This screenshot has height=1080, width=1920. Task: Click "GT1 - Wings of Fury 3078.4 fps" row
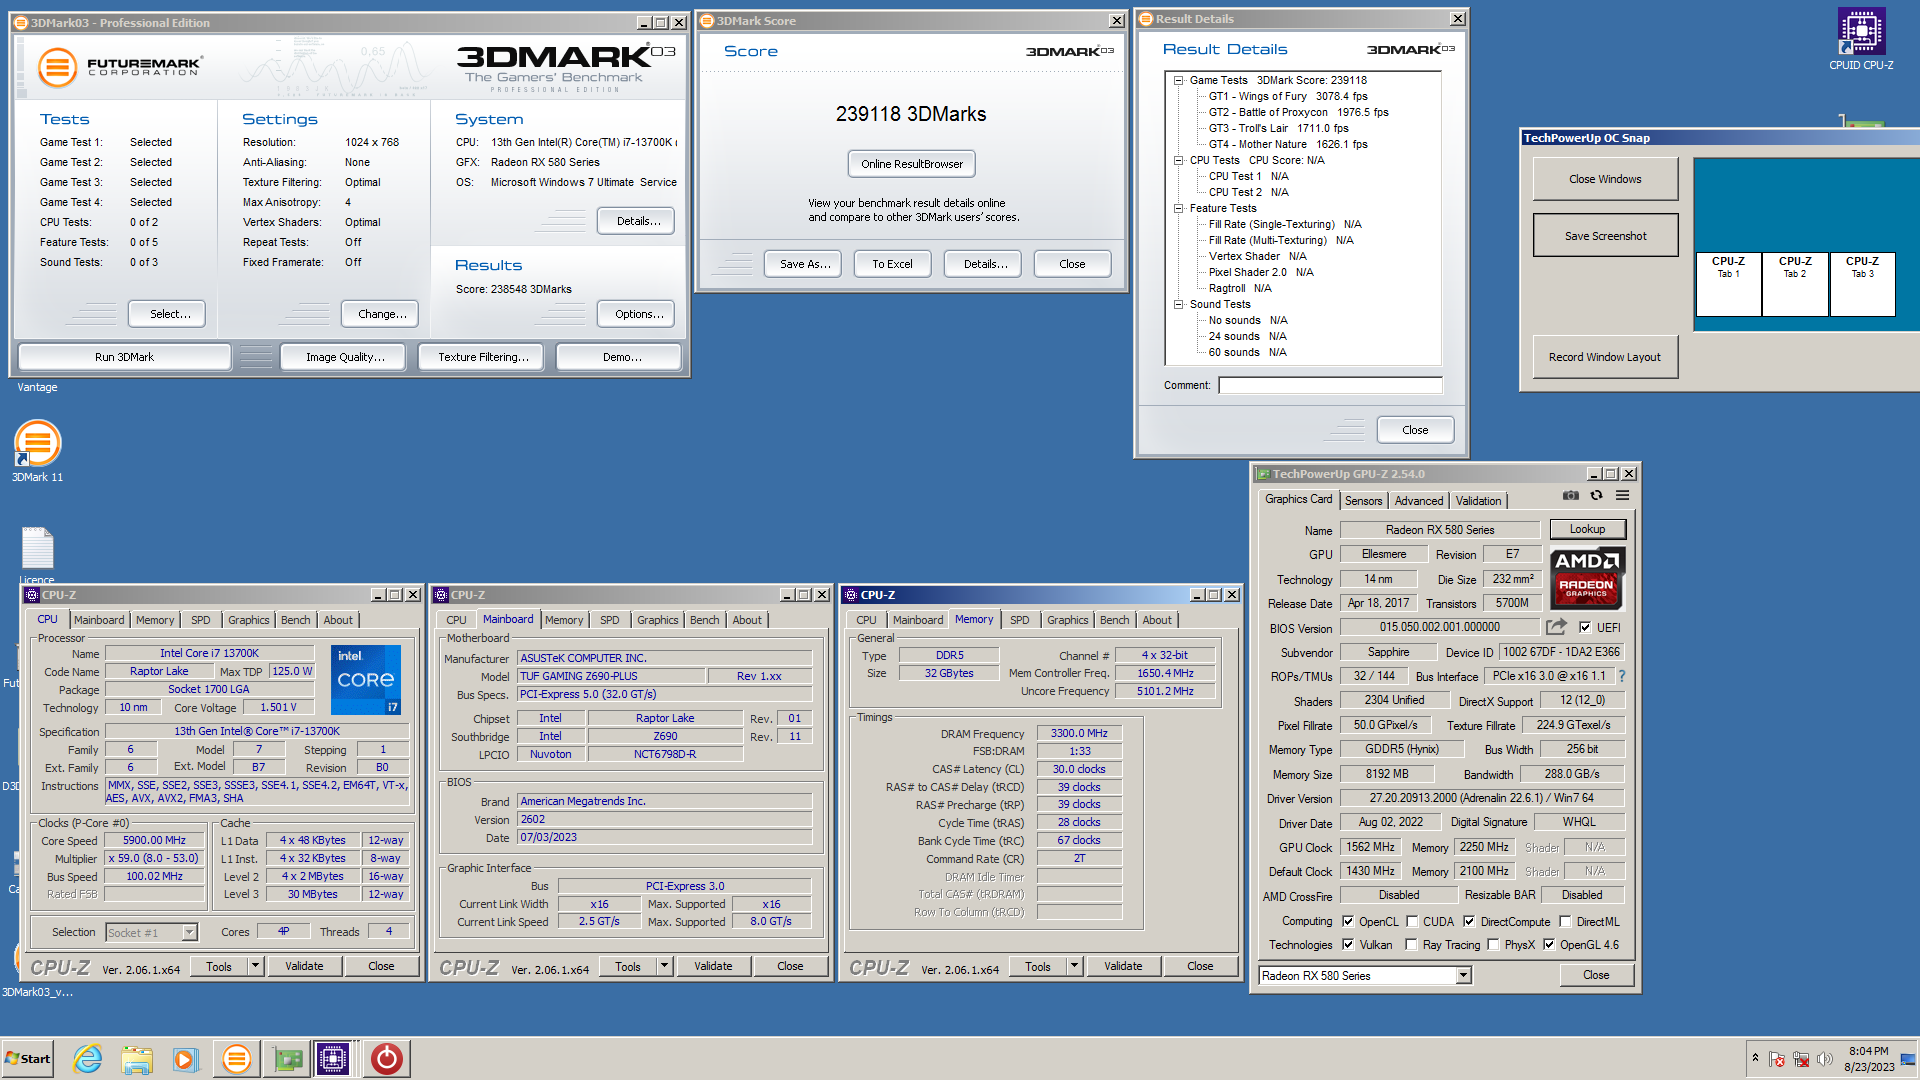point(1288,96)
